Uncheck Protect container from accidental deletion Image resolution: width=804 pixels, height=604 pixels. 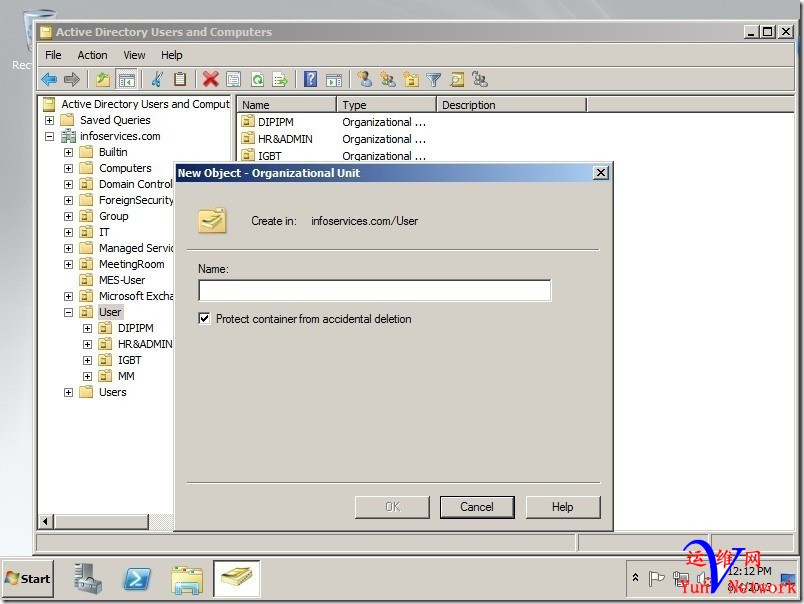click(x=204, y=318)
